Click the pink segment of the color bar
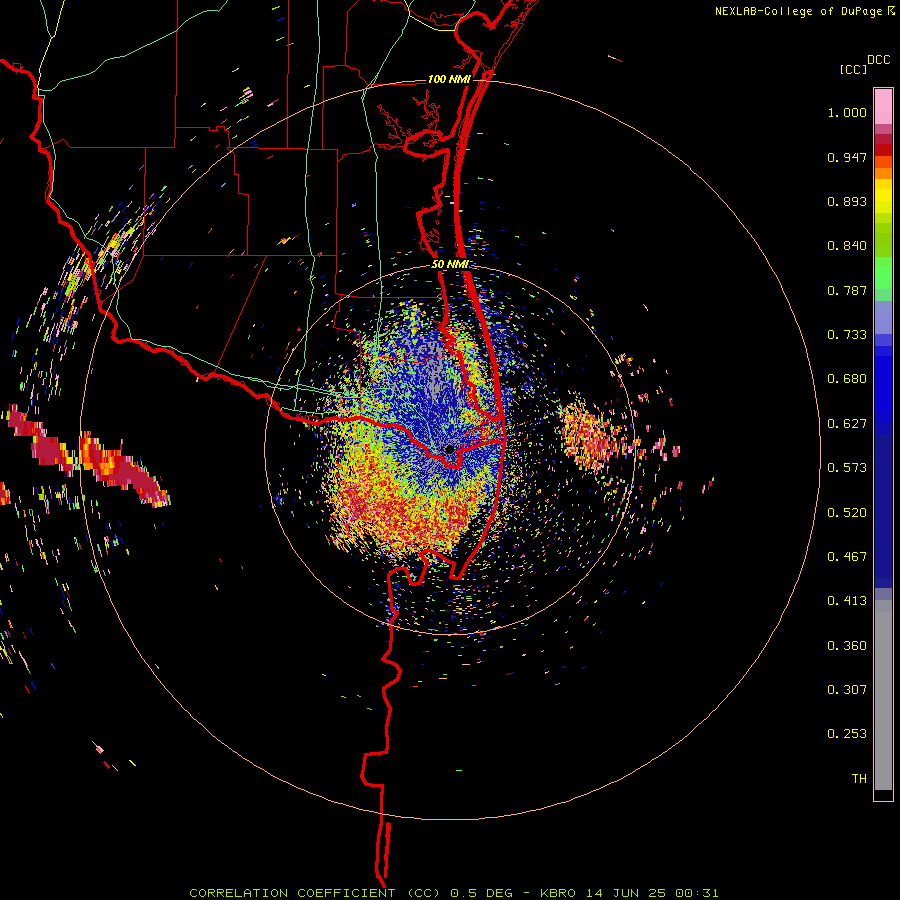The width and height of the screenshot is (900, 900). pos(883,107)
